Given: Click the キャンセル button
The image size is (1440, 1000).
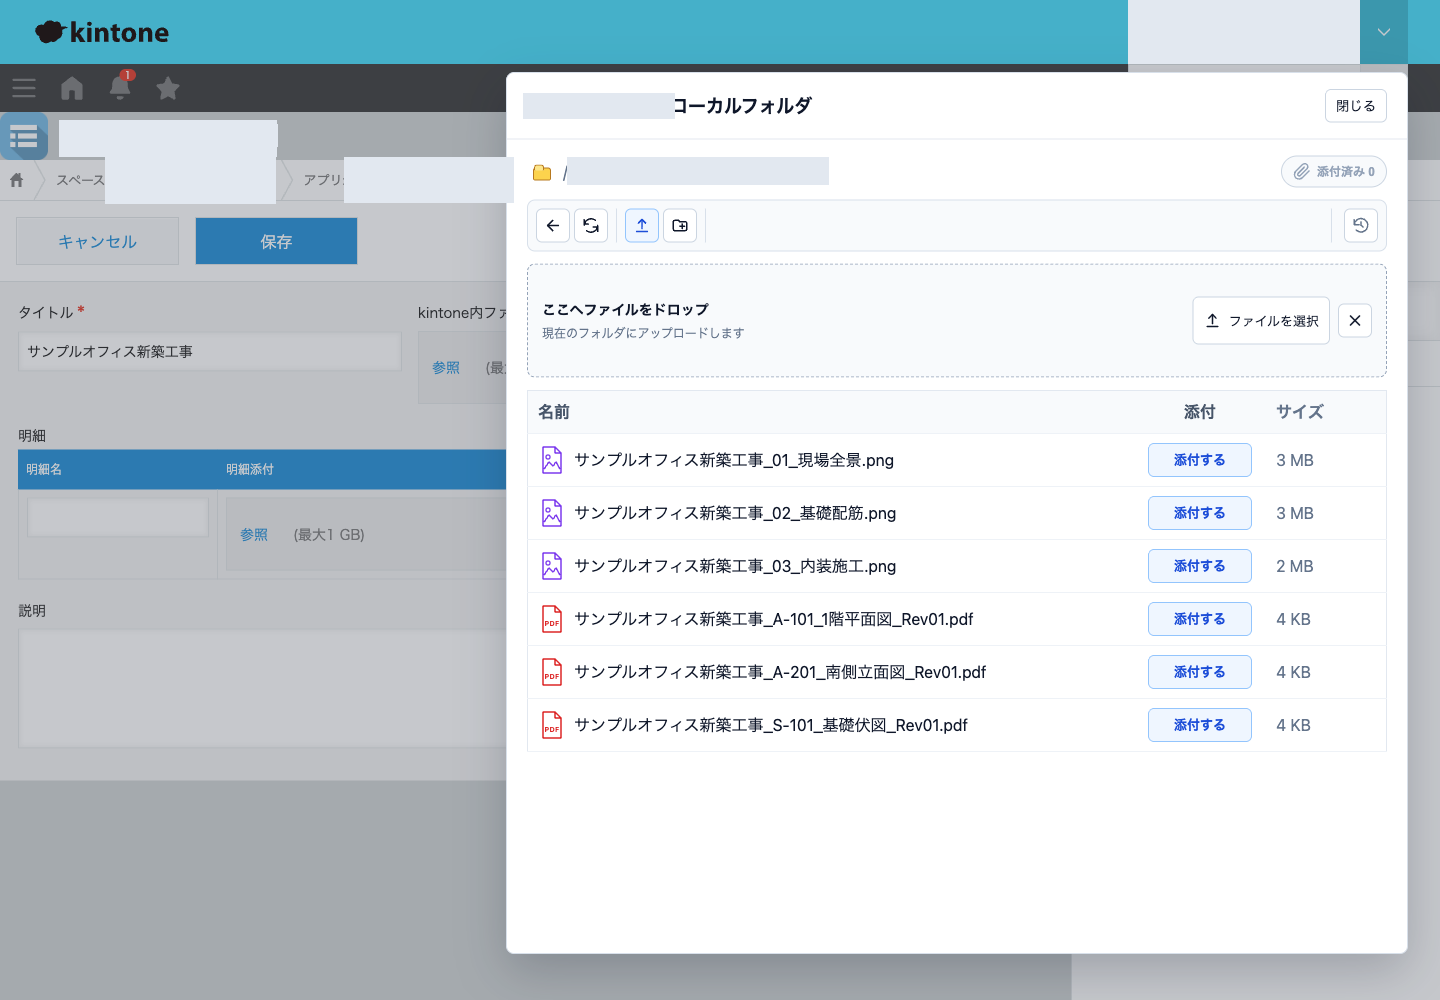Looking at the screenshot, I should pyautogui.click(x=97, y=241).
